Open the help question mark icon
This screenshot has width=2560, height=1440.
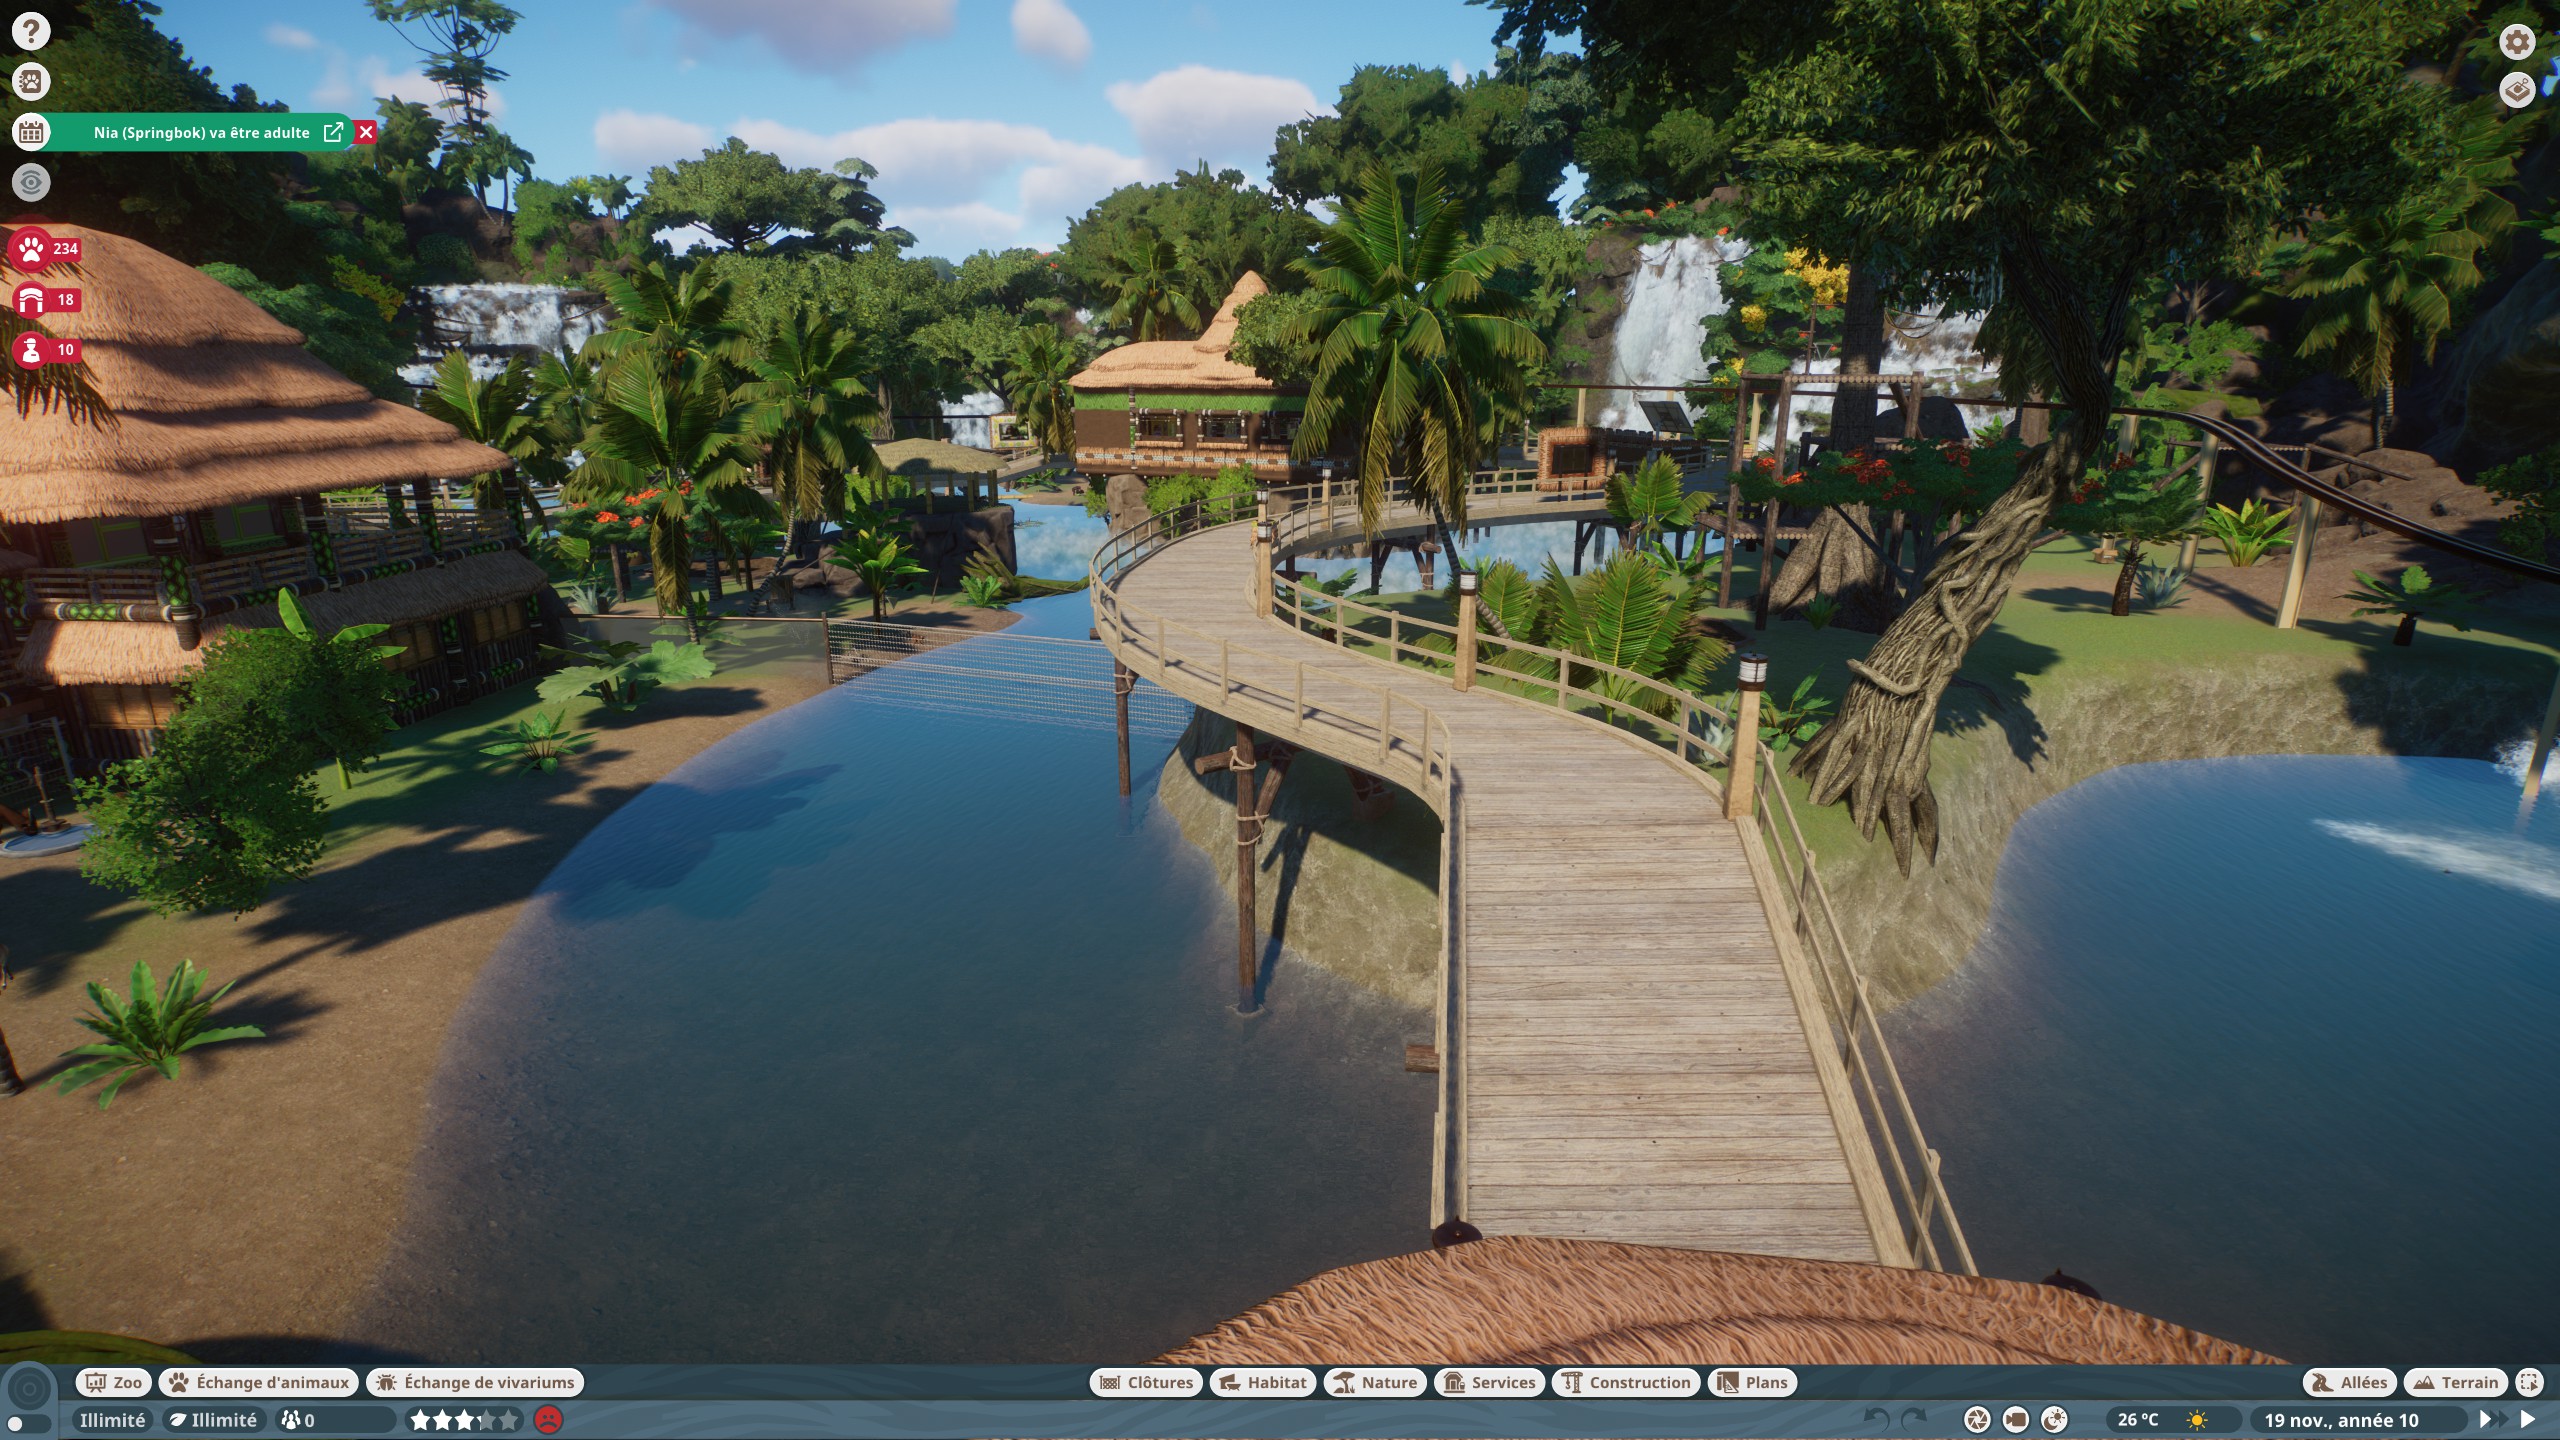pos(31,31)
